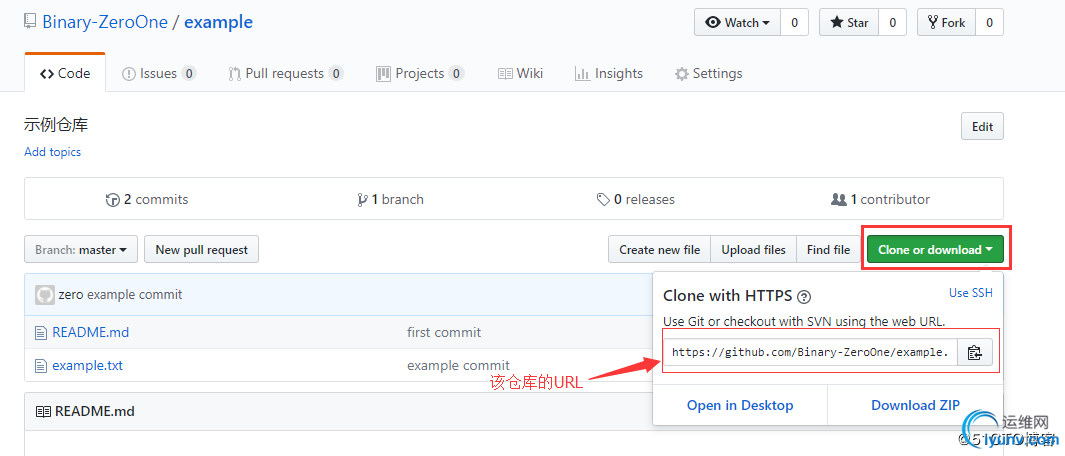The height and width of the screenshot is (456, 1065).
Task: Click the zero user avatar icon
Action: [44, 295]
